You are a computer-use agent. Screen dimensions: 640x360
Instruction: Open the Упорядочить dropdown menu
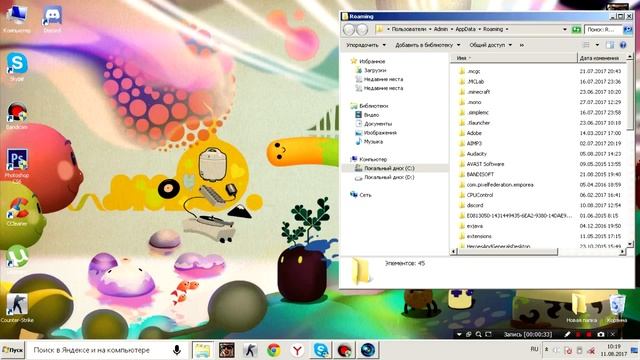(366, 45)
